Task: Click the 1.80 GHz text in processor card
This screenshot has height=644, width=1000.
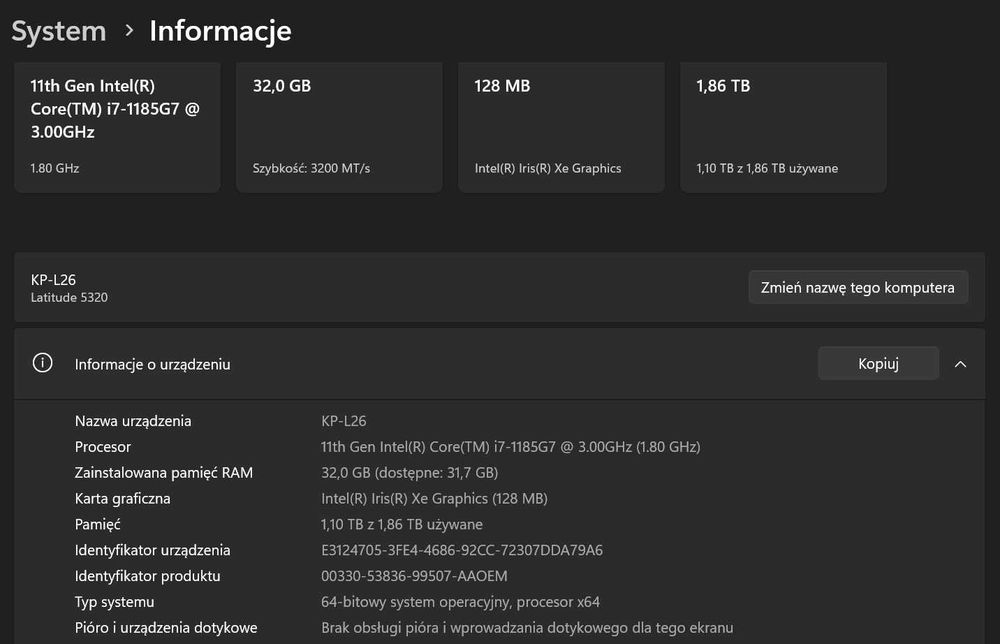Action: point(55,168)
